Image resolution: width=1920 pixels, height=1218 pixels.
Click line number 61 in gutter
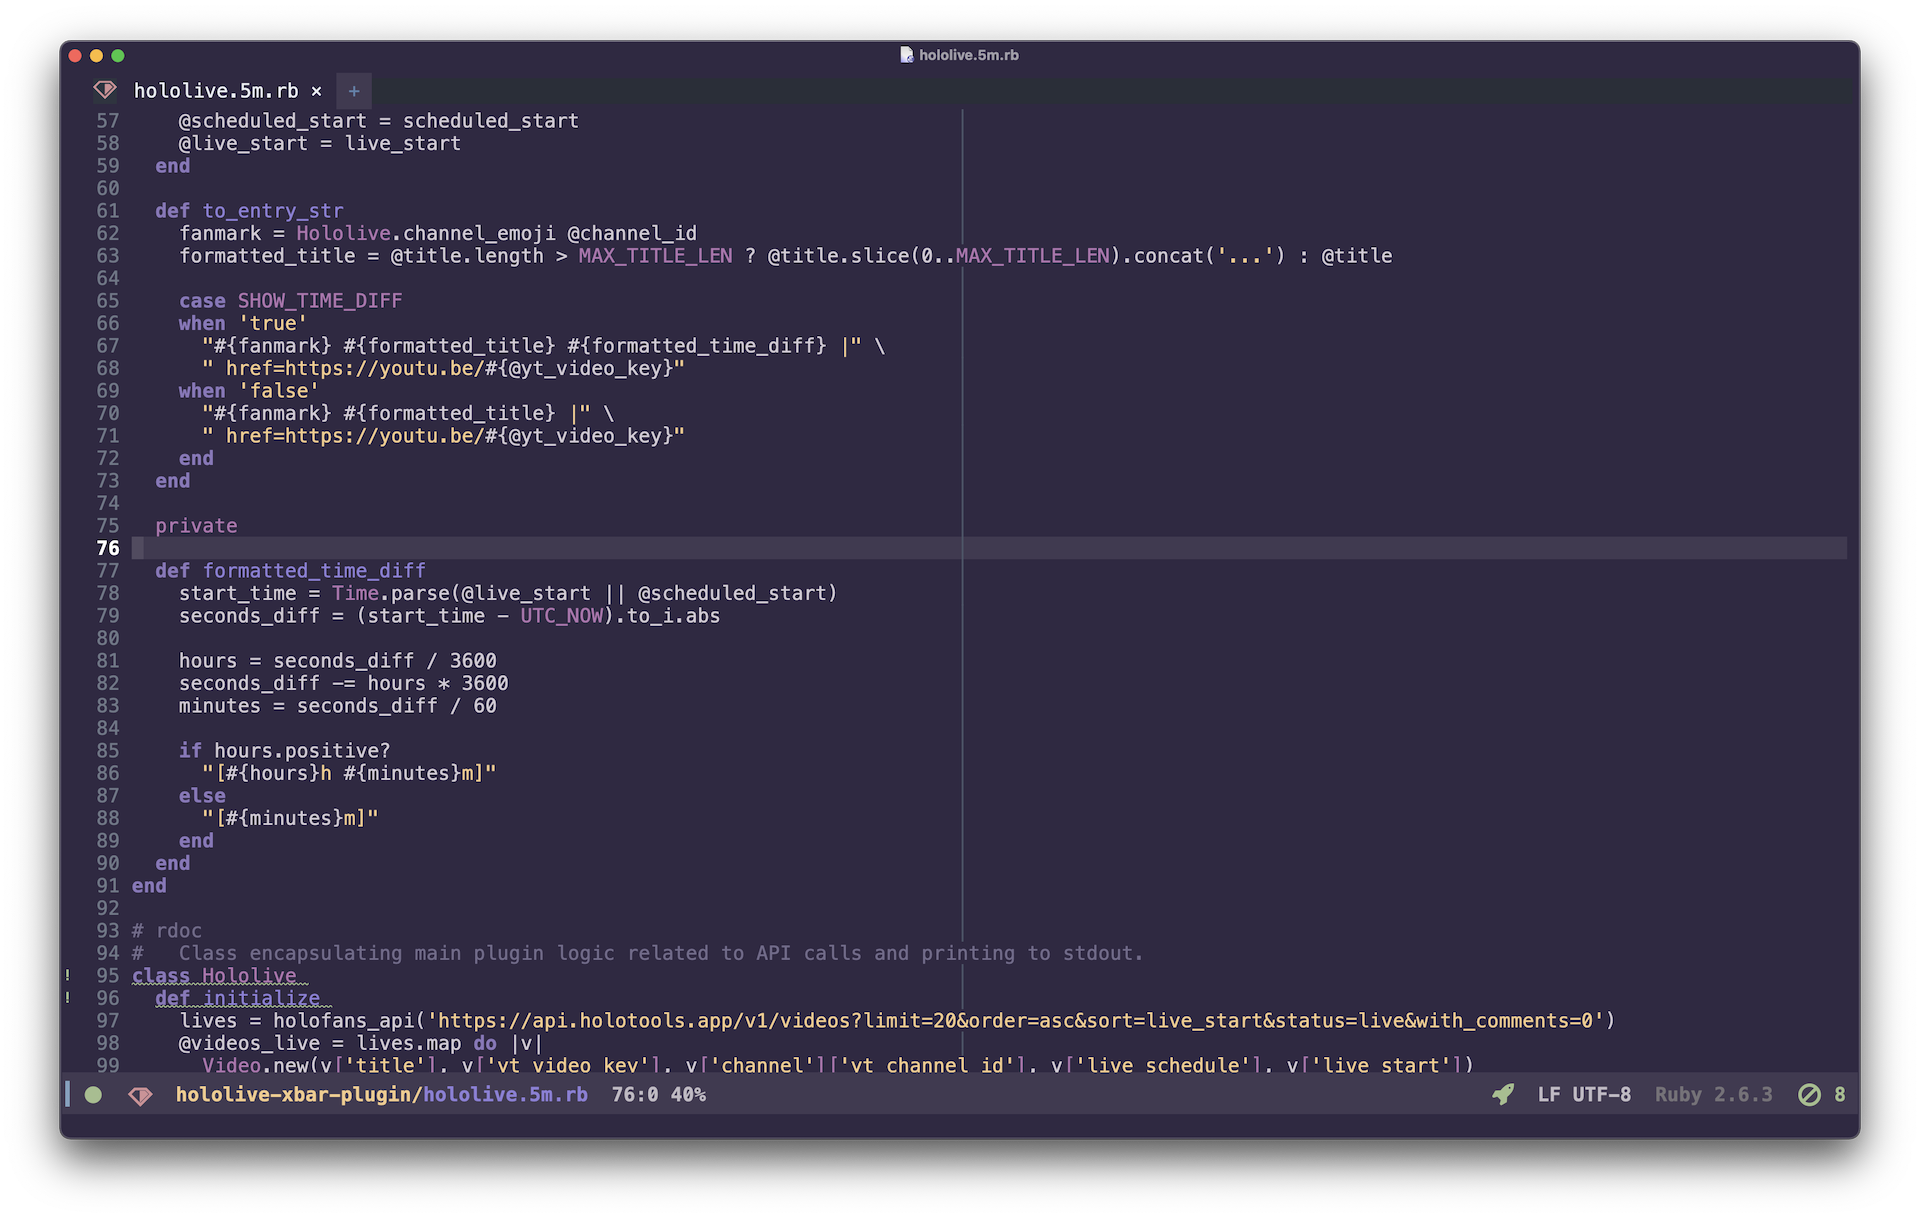pos(108,211)
